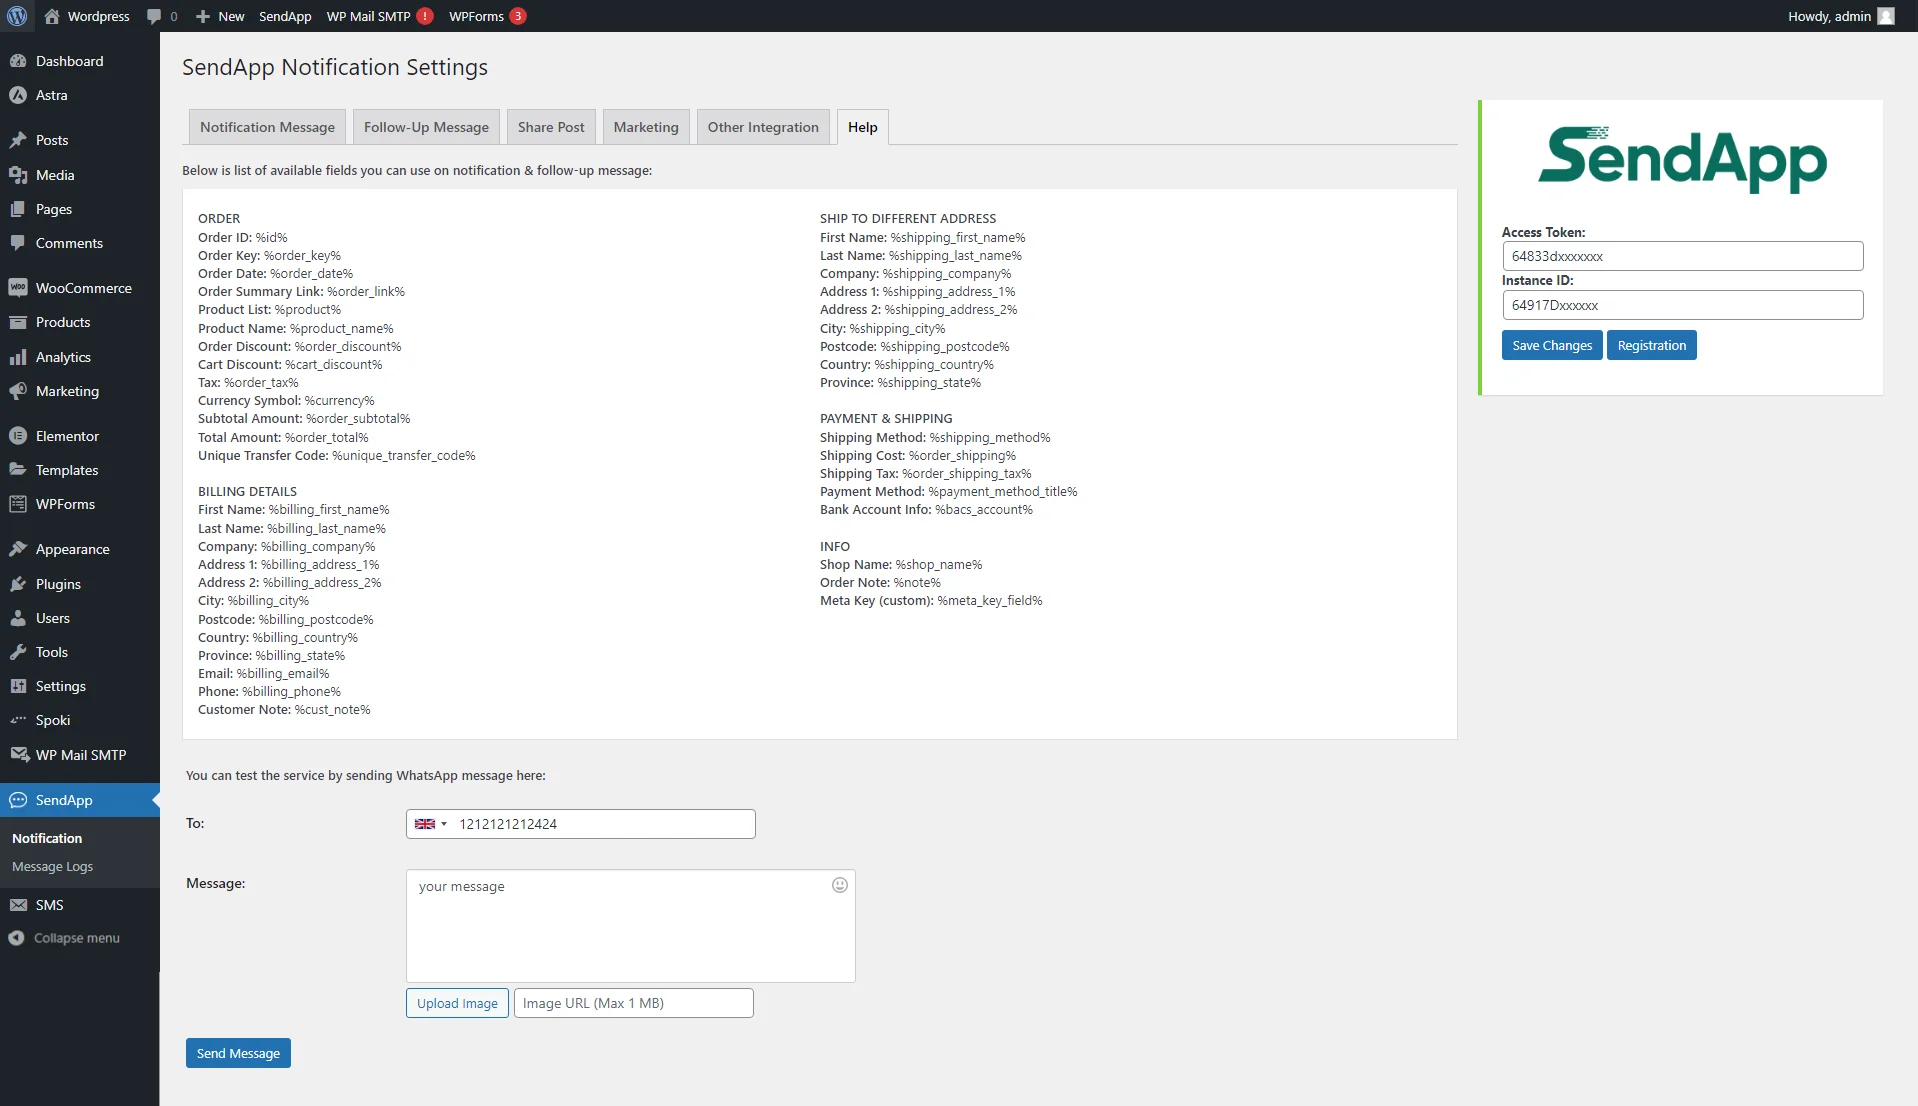Click the Access Token input field
The height and width of the screenshot is (1106, 1918).
pyautogui.click(x=1682, y=256)
